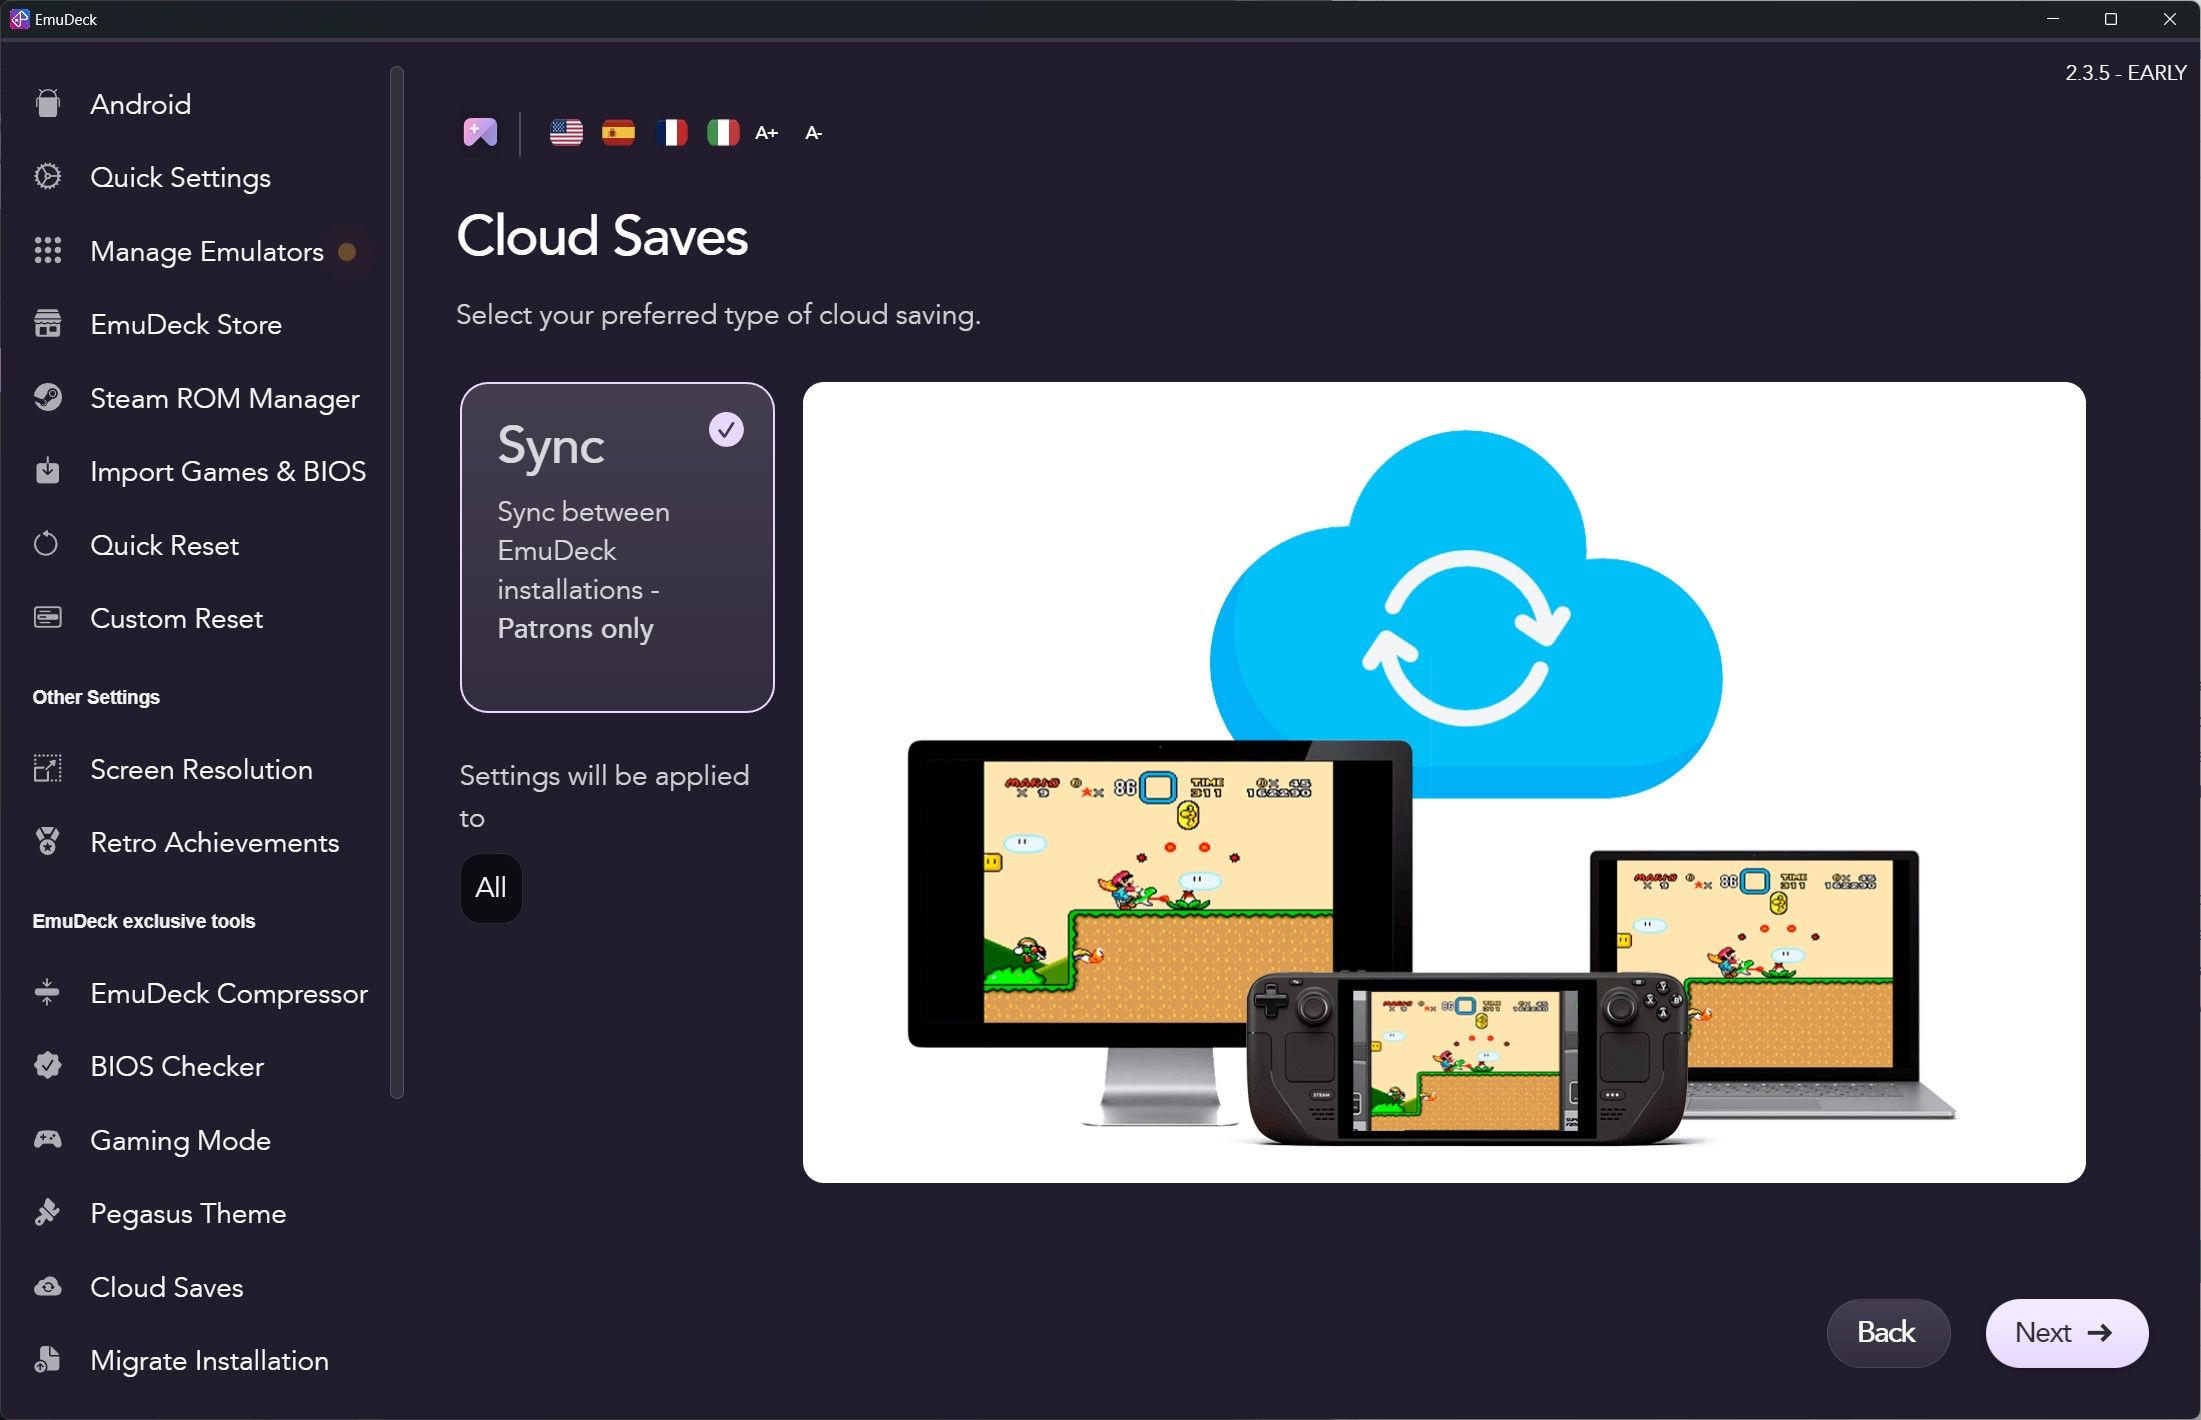Click the purple theme icon in the header
The height and width of the screenshot is (1420, 2201).
click(480, 132)
